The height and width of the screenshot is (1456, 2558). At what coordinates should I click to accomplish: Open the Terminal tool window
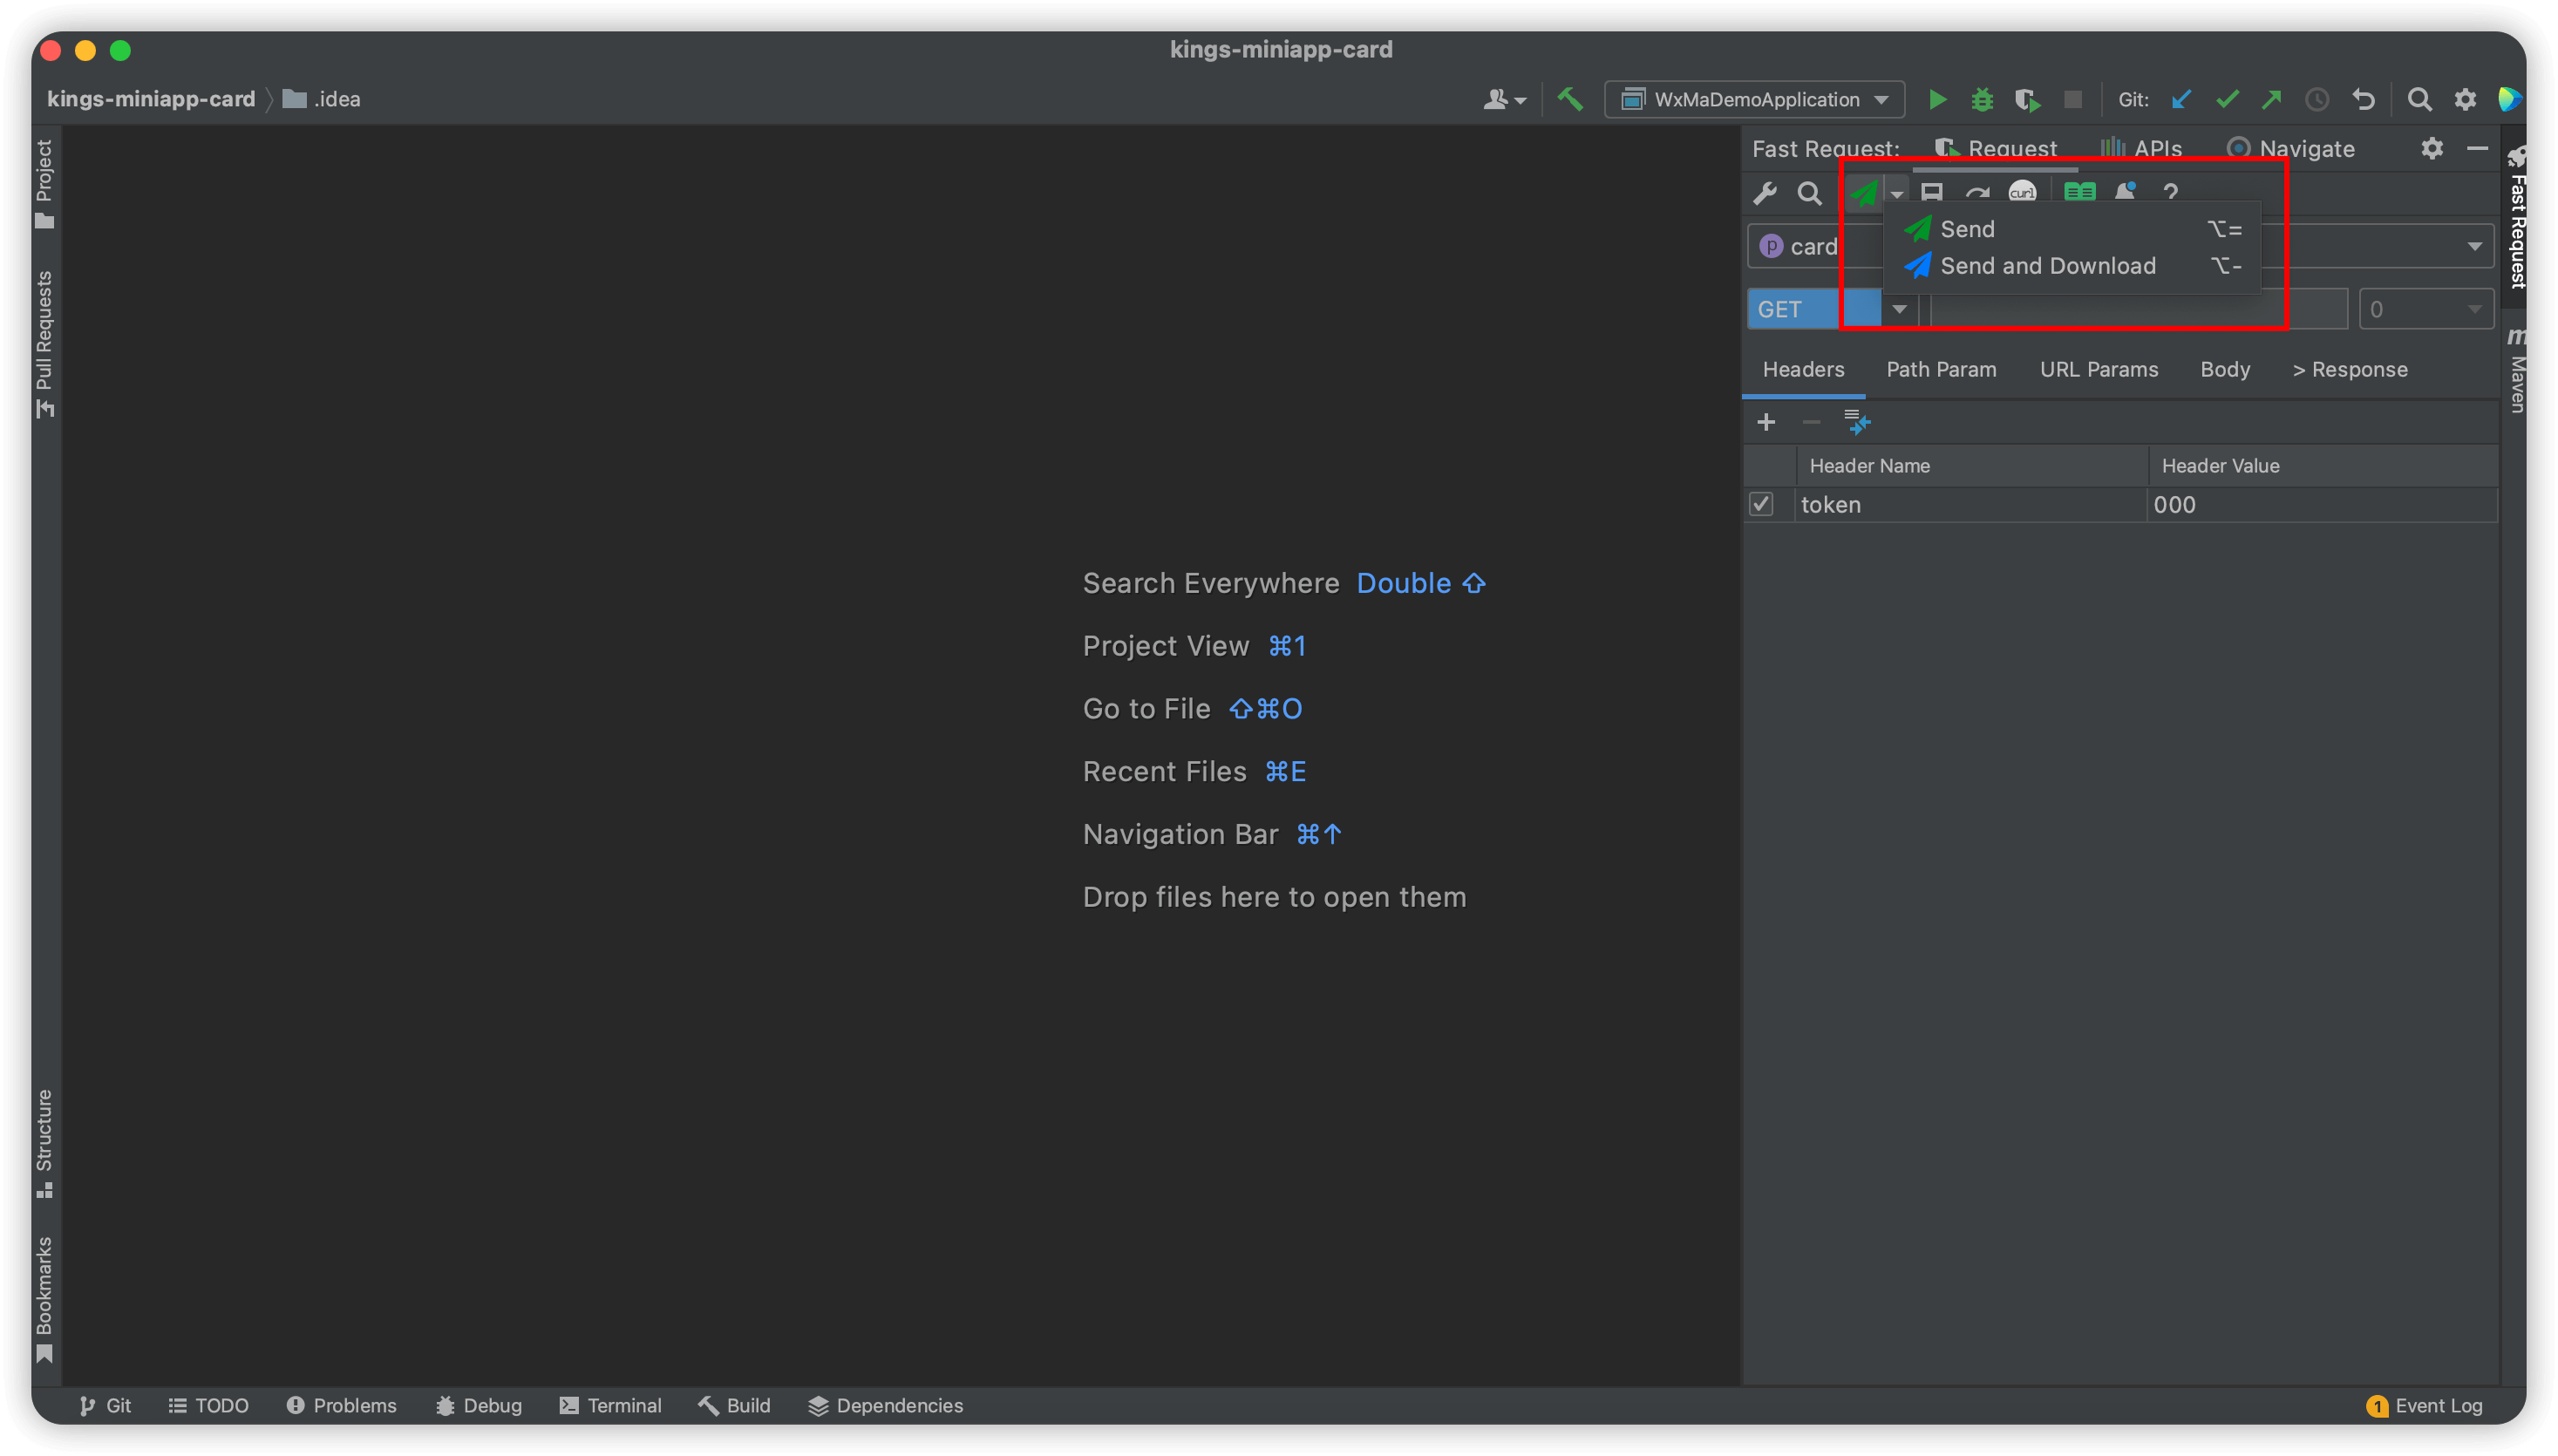pos(611,1405)
